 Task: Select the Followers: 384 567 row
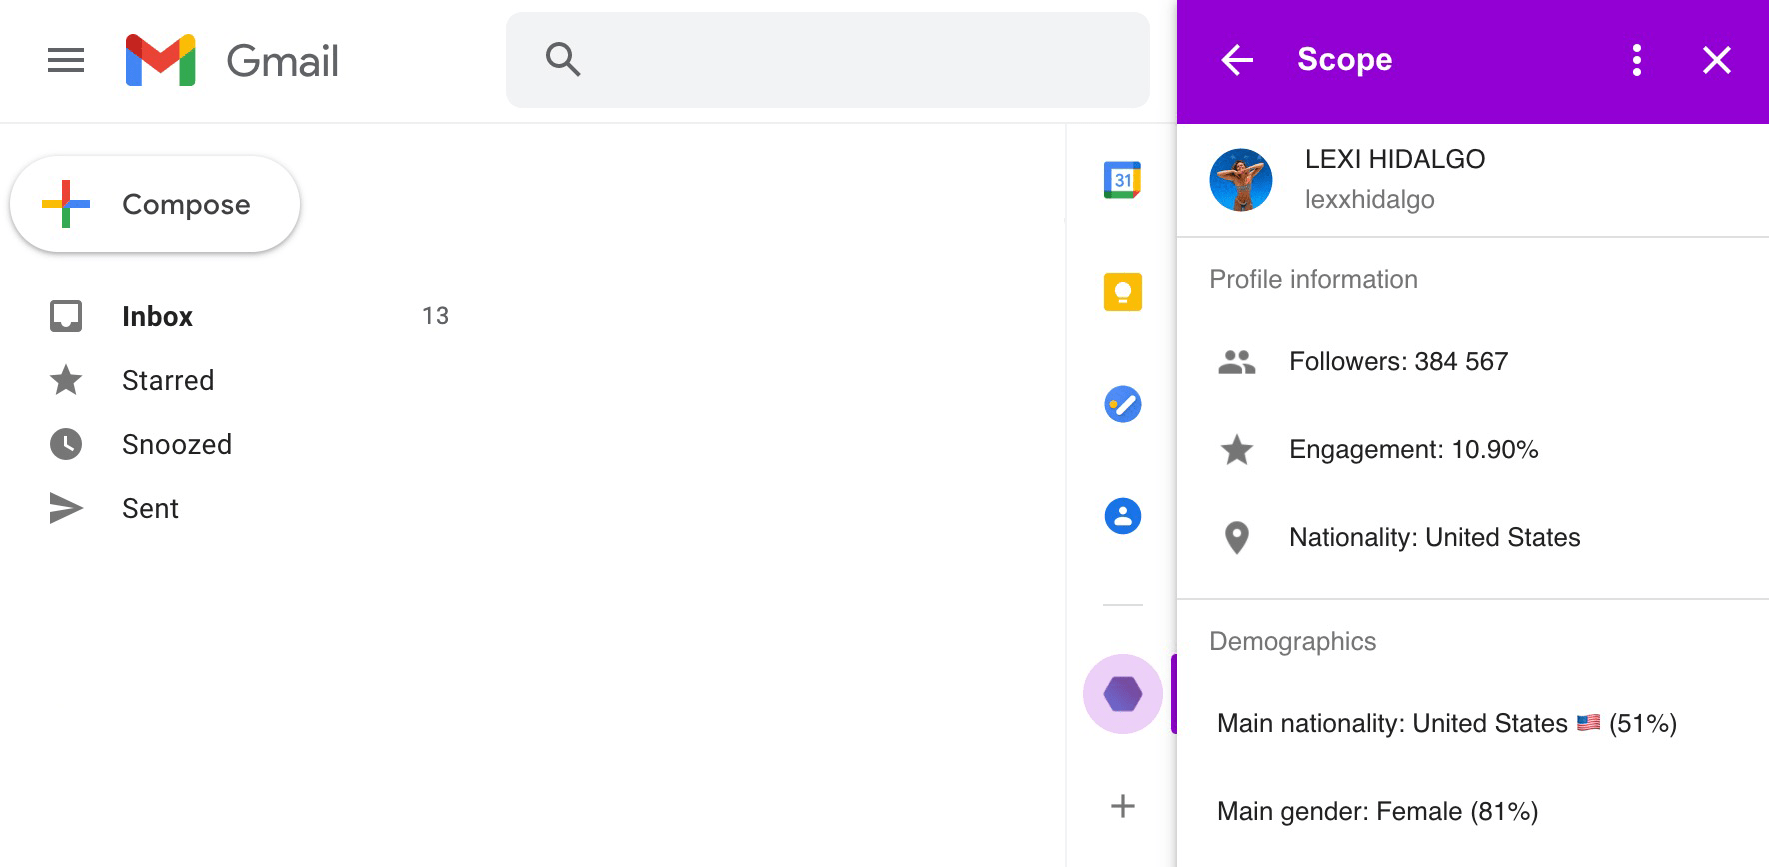pos(1473,362)
